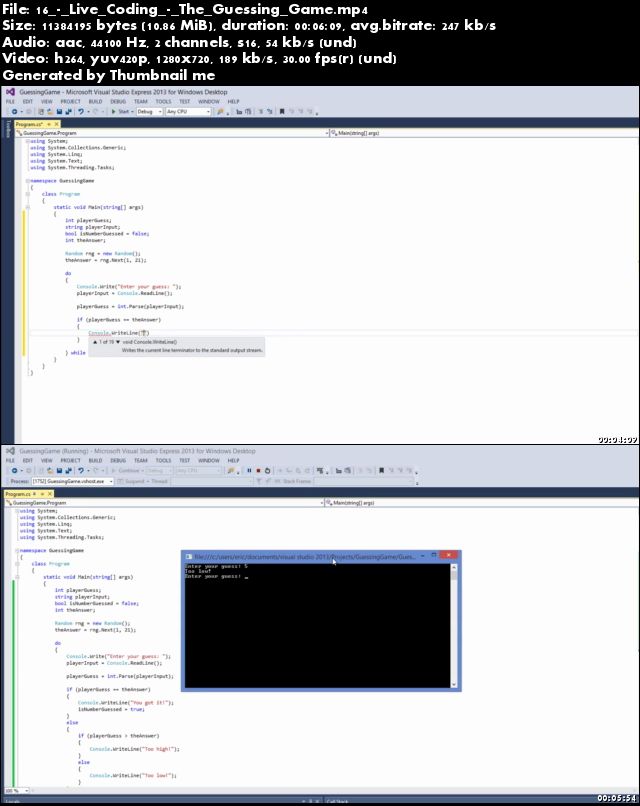The height and width of the screenshot is (806, 640).
Task: Open the zoom percentage dropdown in the running editor
Action: (17, 791)
